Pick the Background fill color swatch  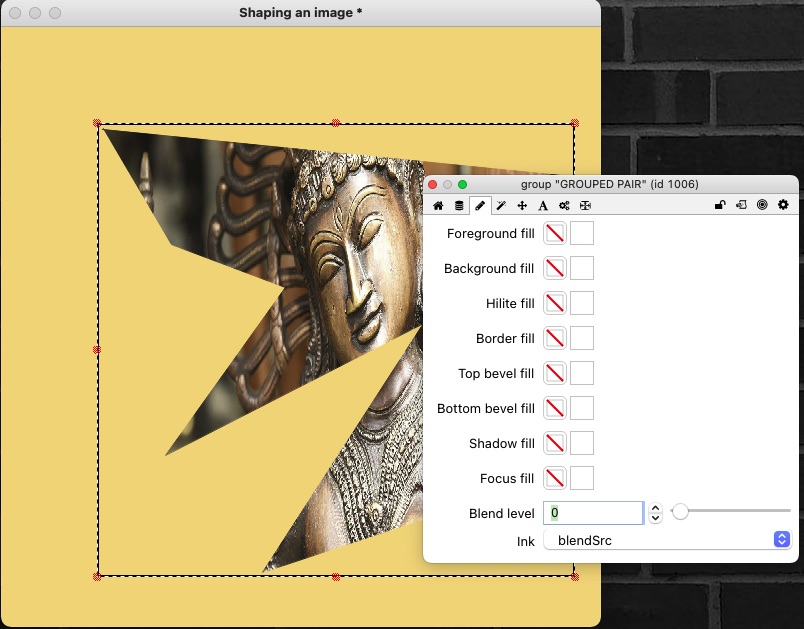point(582,269)
